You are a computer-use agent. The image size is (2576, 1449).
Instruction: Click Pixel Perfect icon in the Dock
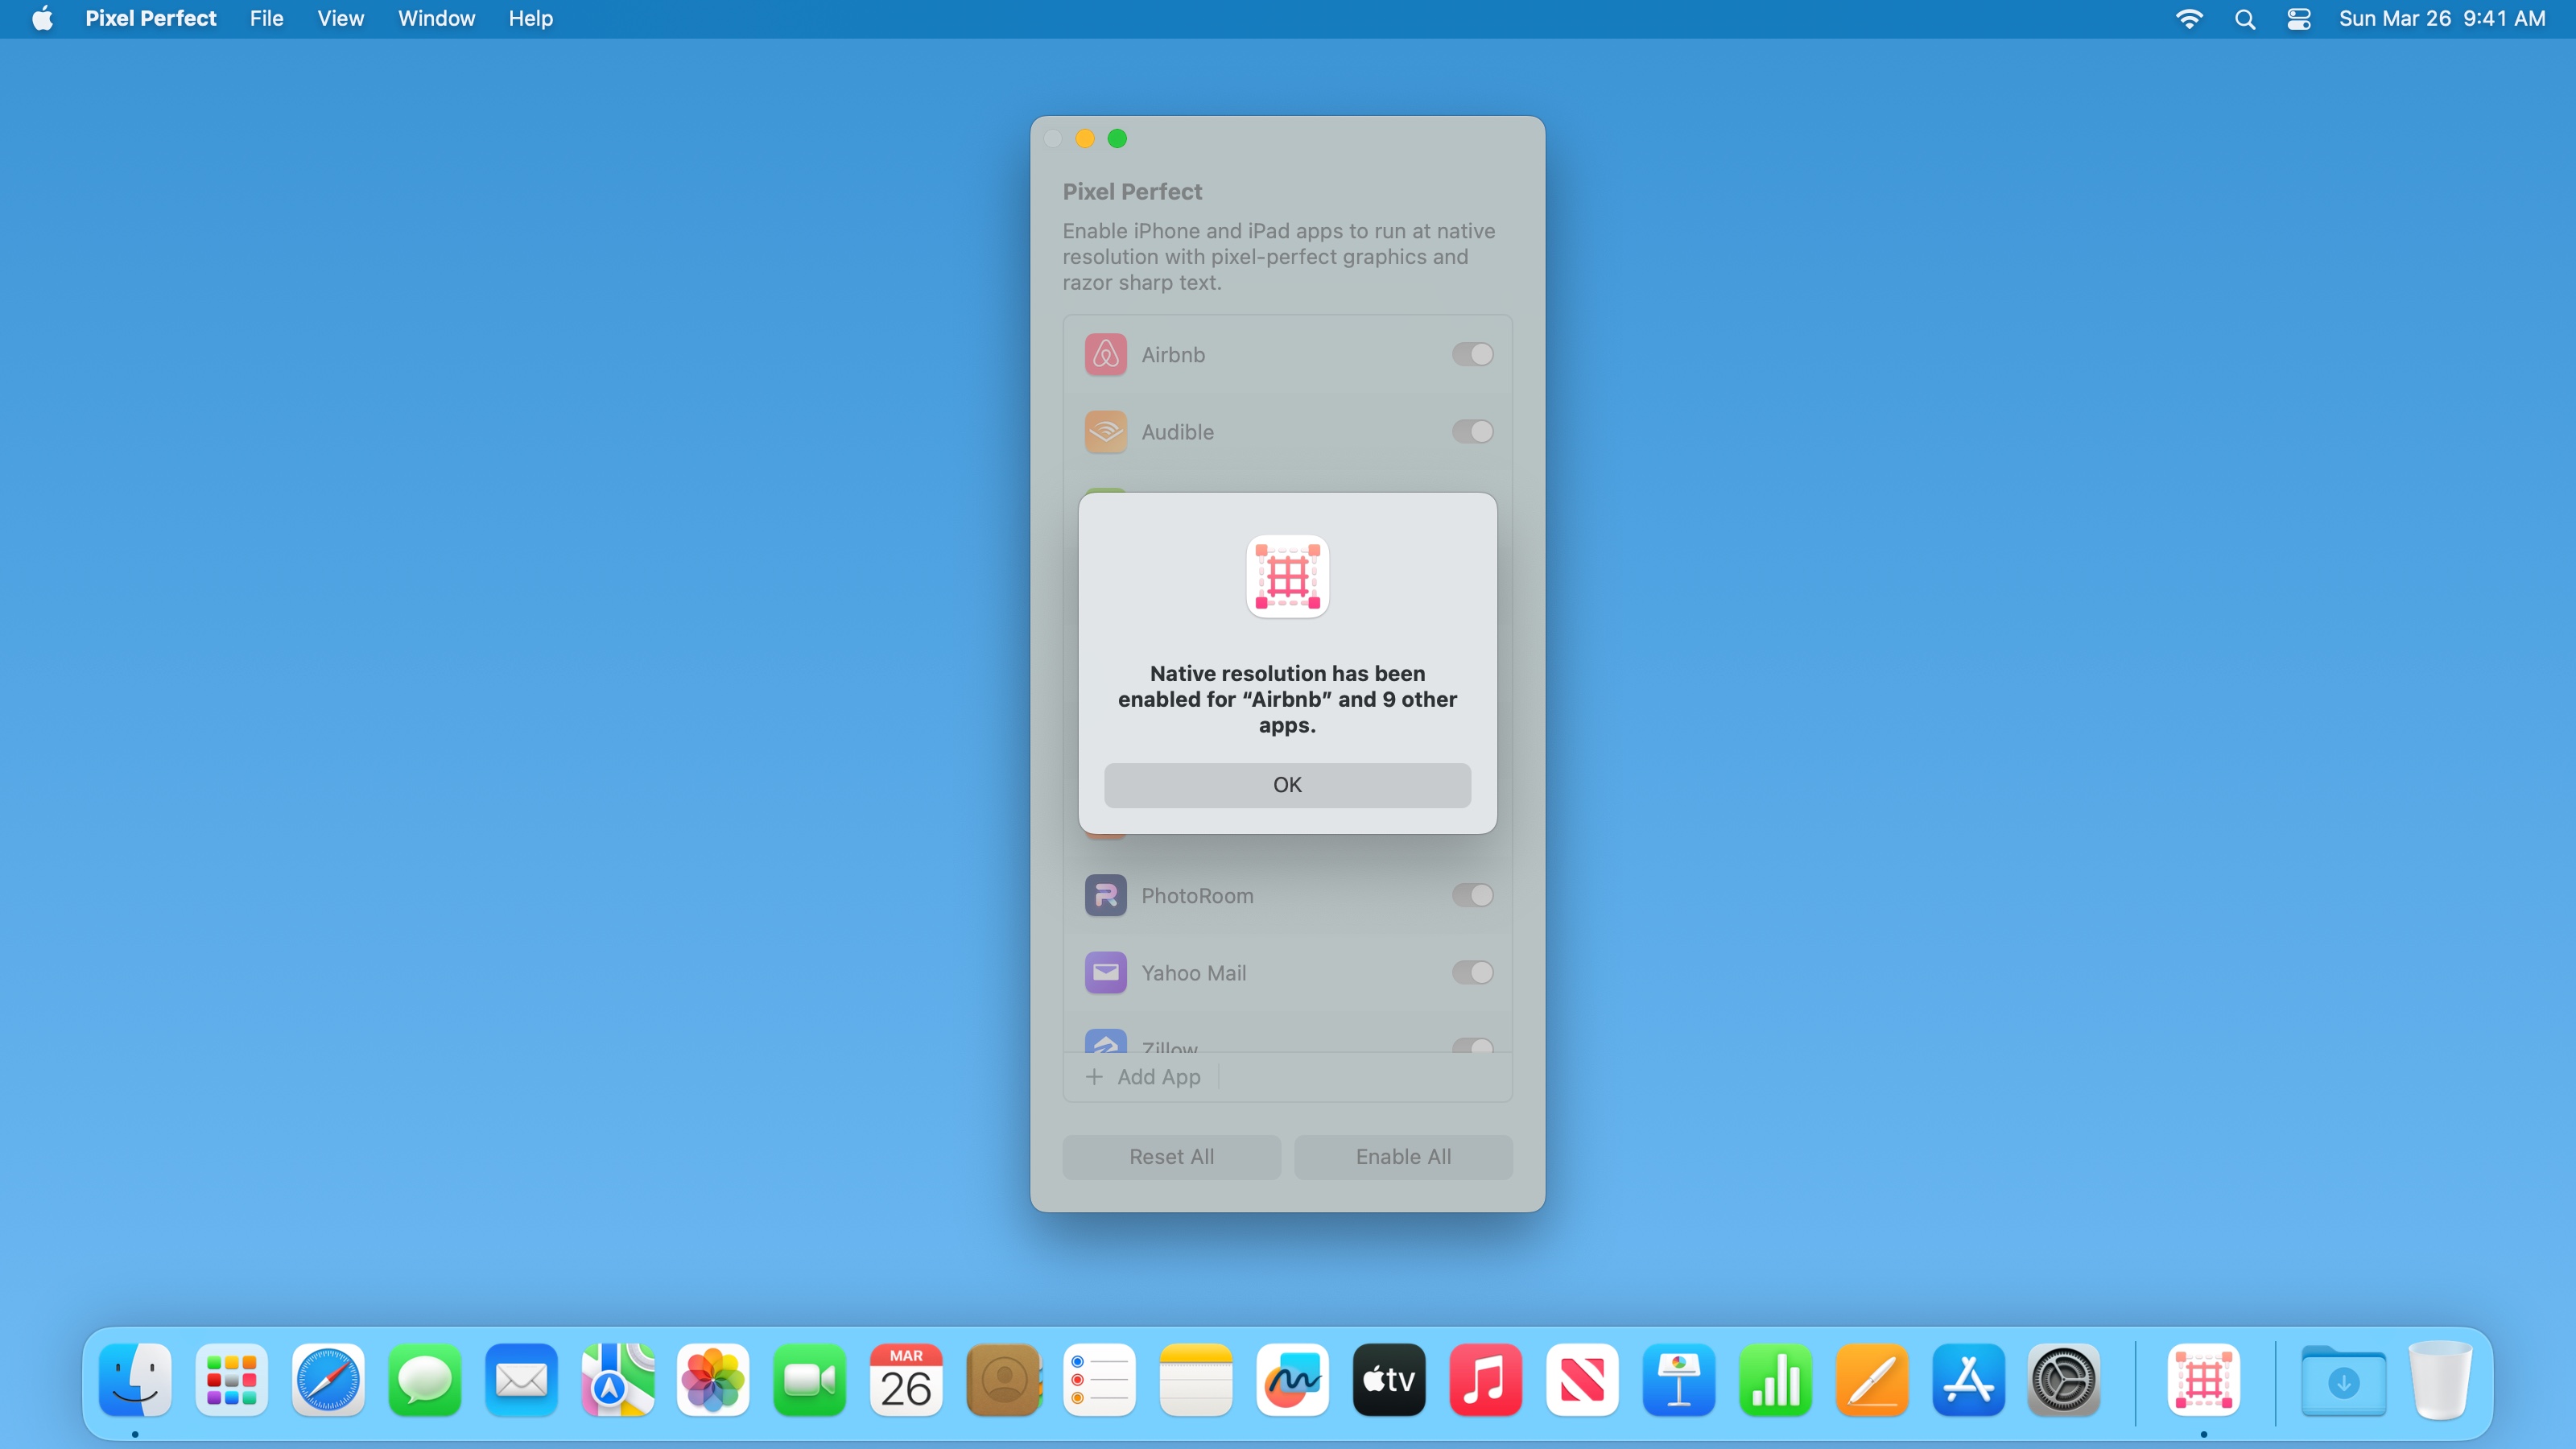pos(2203,1381)
